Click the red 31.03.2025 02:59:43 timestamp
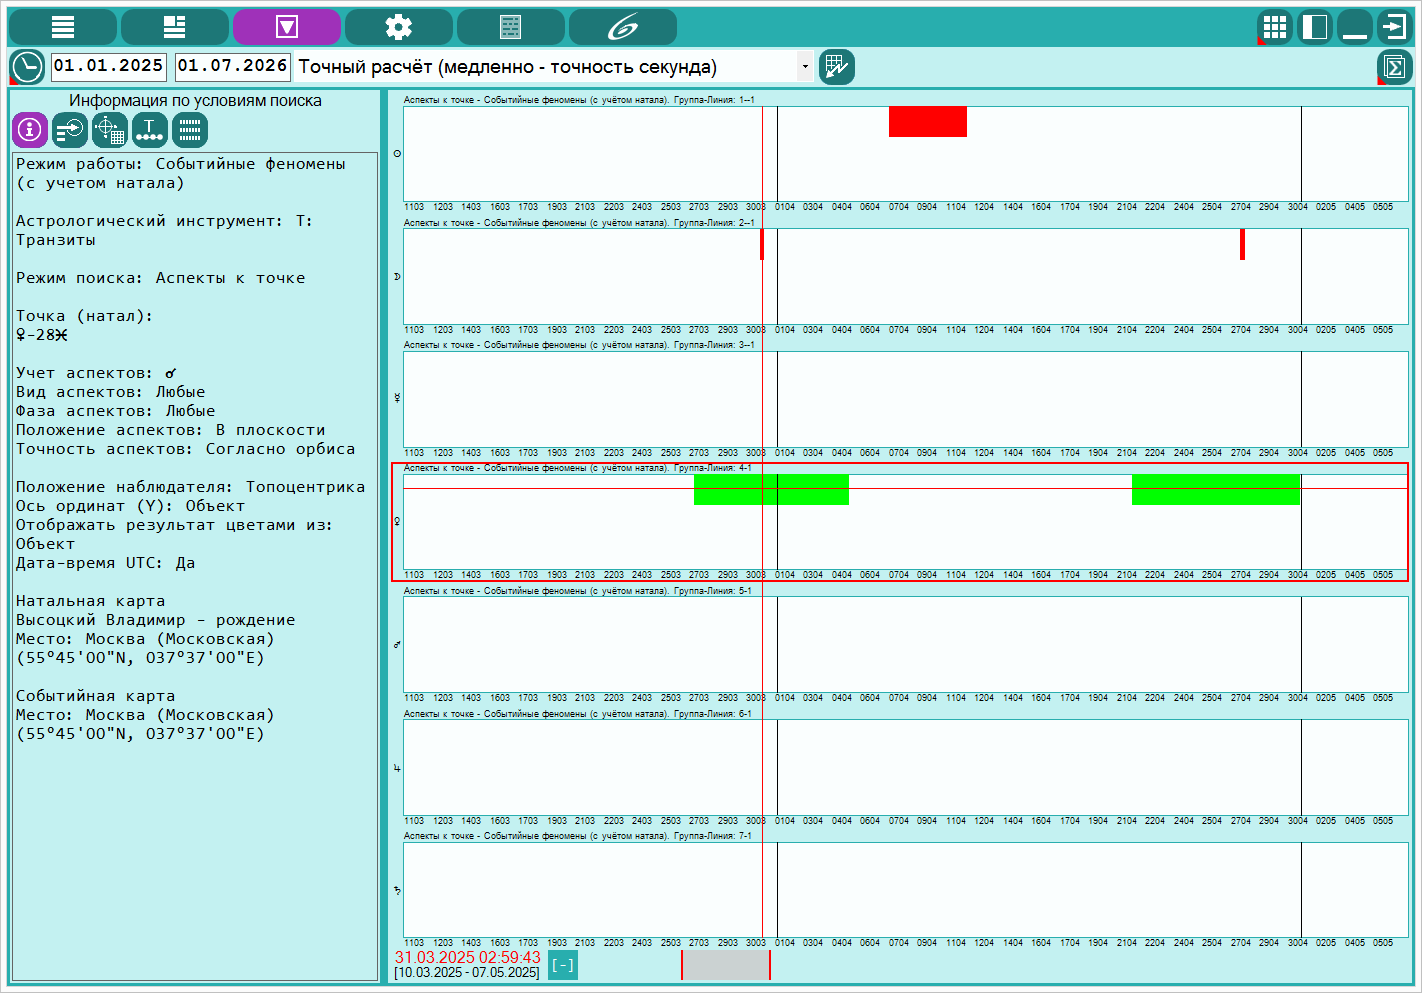Viewport: 1422px width, 993px height. pyautogui.click(x=467, y=957)
